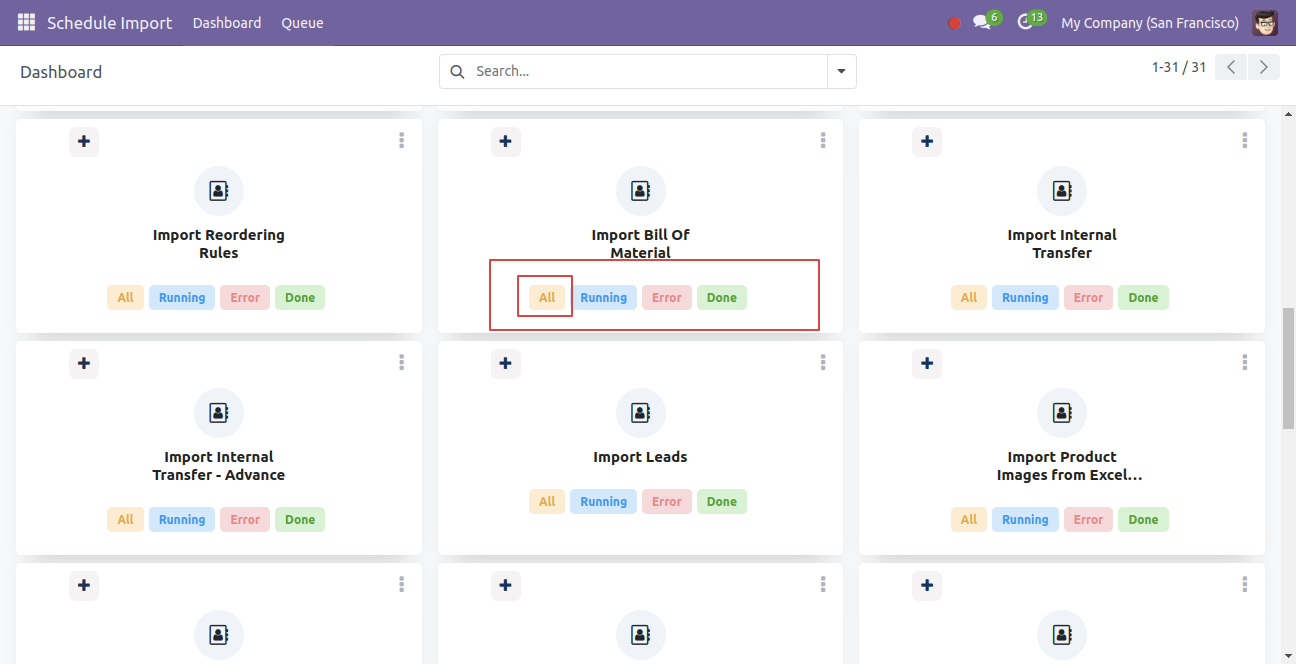The width and height of the screenshot is (1296, 664).
Task: Click contact book icon on Import Internal Transfer - Advance
Action: pos(218,413)
